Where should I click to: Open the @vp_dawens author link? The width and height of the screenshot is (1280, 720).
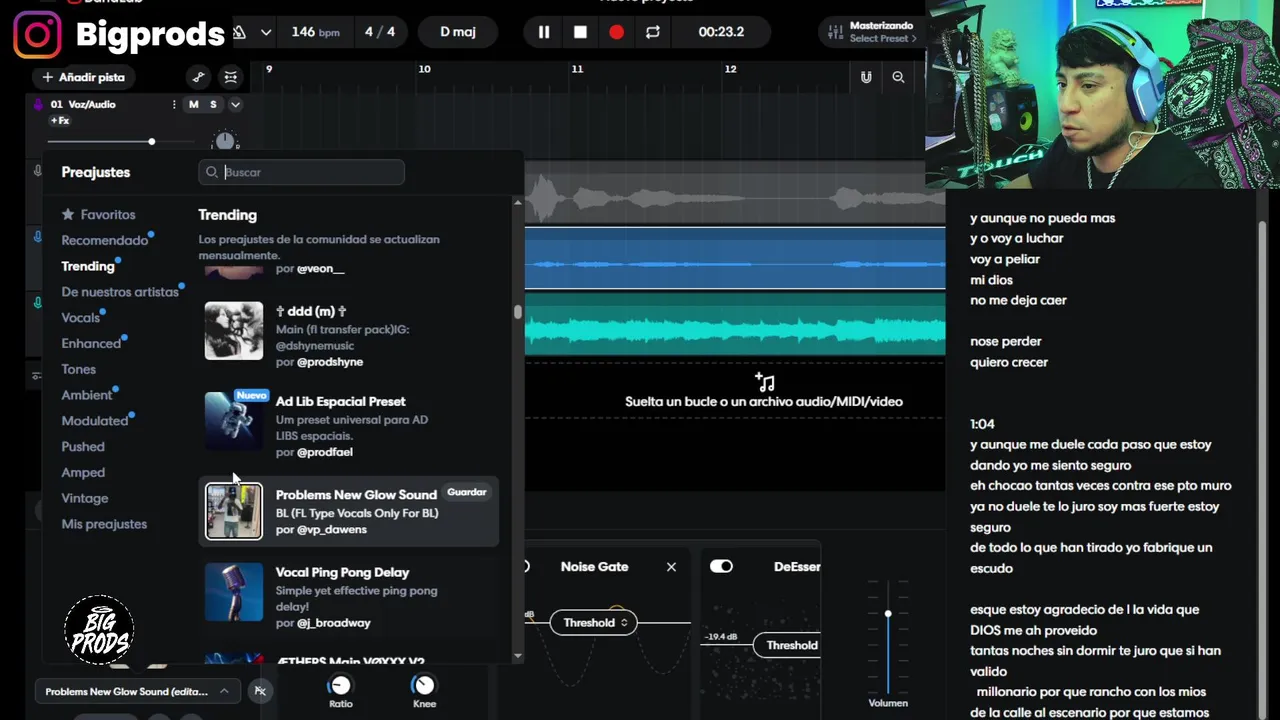coord(332,530)
